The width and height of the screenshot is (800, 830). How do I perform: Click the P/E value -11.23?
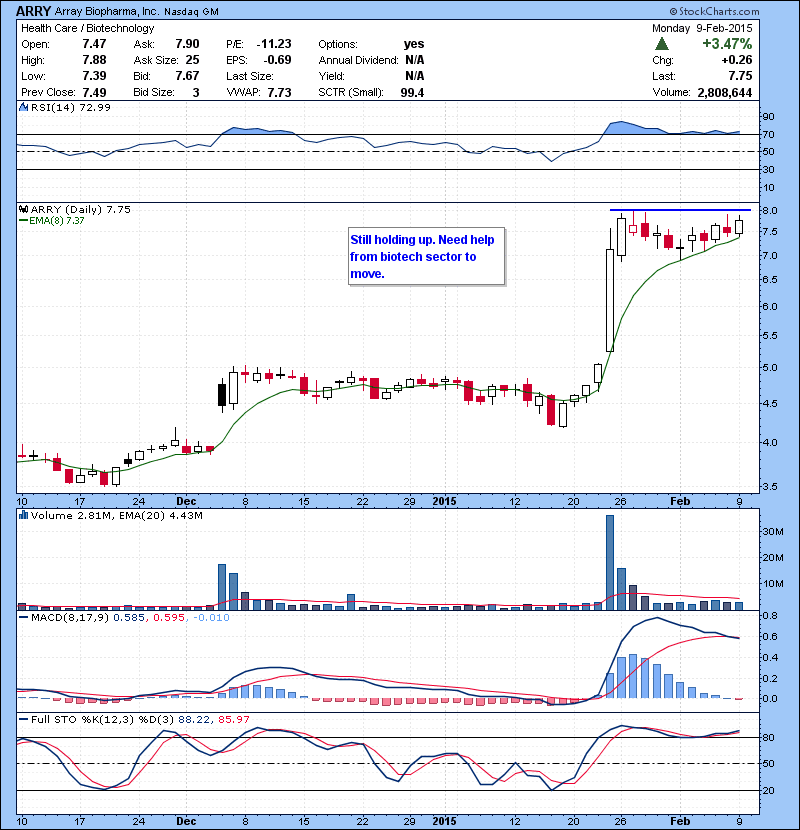pos(274,44)
